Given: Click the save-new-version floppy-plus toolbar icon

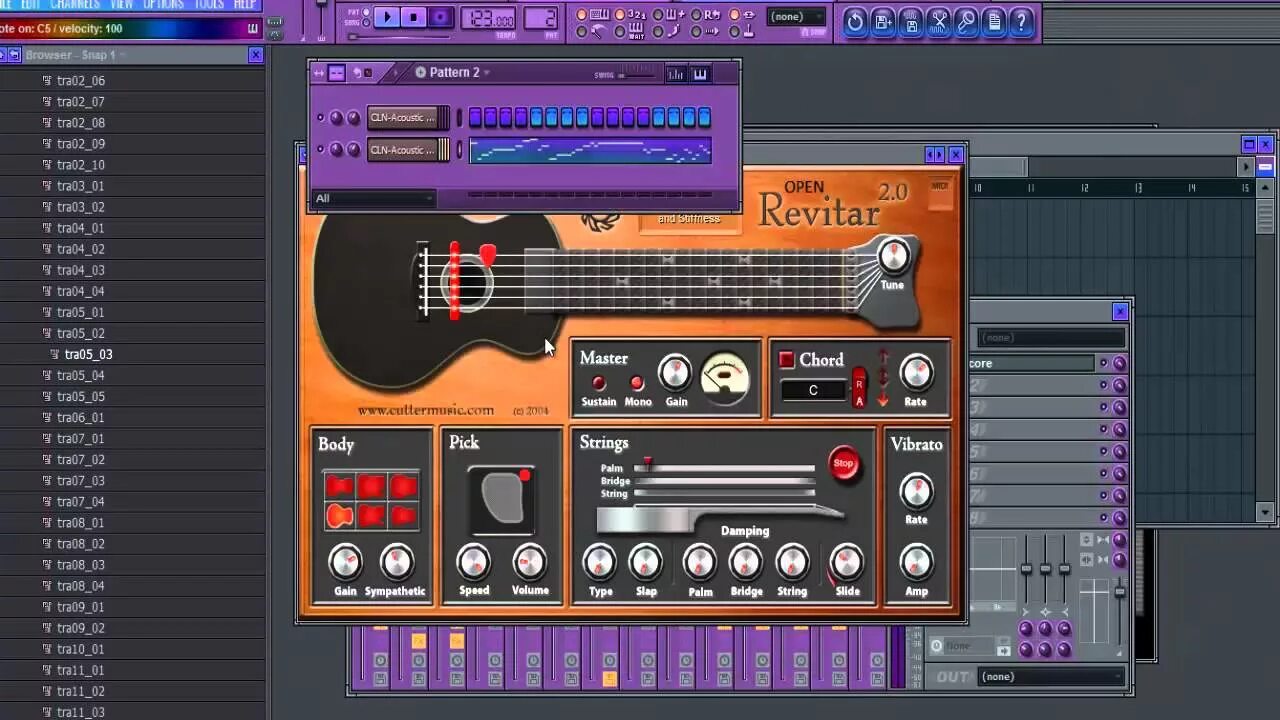Looking at the screenshot, I should point(883,21).
